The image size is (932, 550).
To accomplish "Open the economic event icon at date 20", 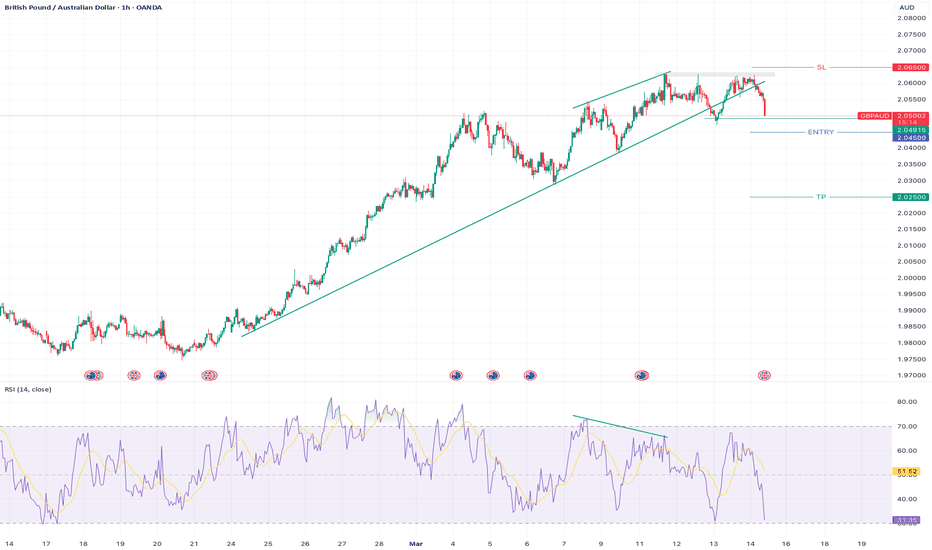I will (x=160, y=375).
